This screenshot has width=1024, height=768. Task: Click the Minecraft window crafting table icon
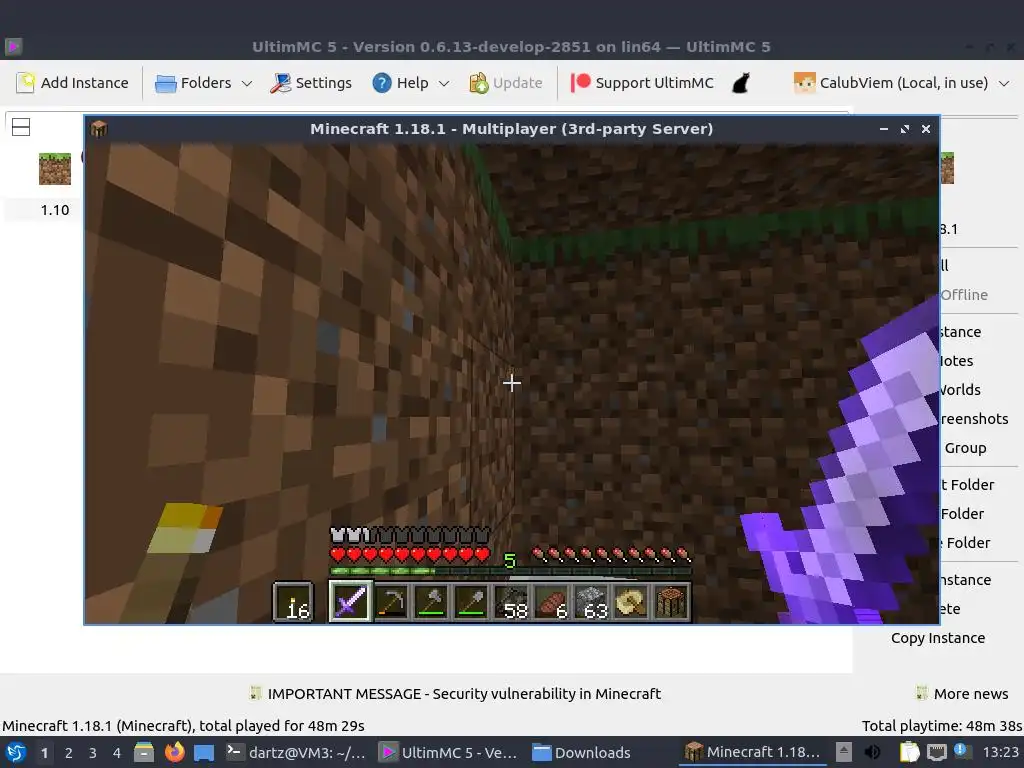tap(99, 129)
